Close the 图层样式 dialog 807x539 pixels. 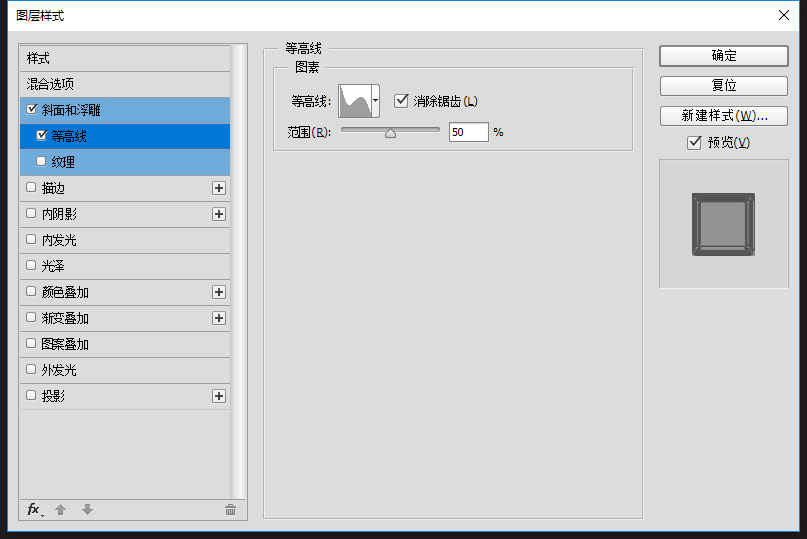click(783, 15)
